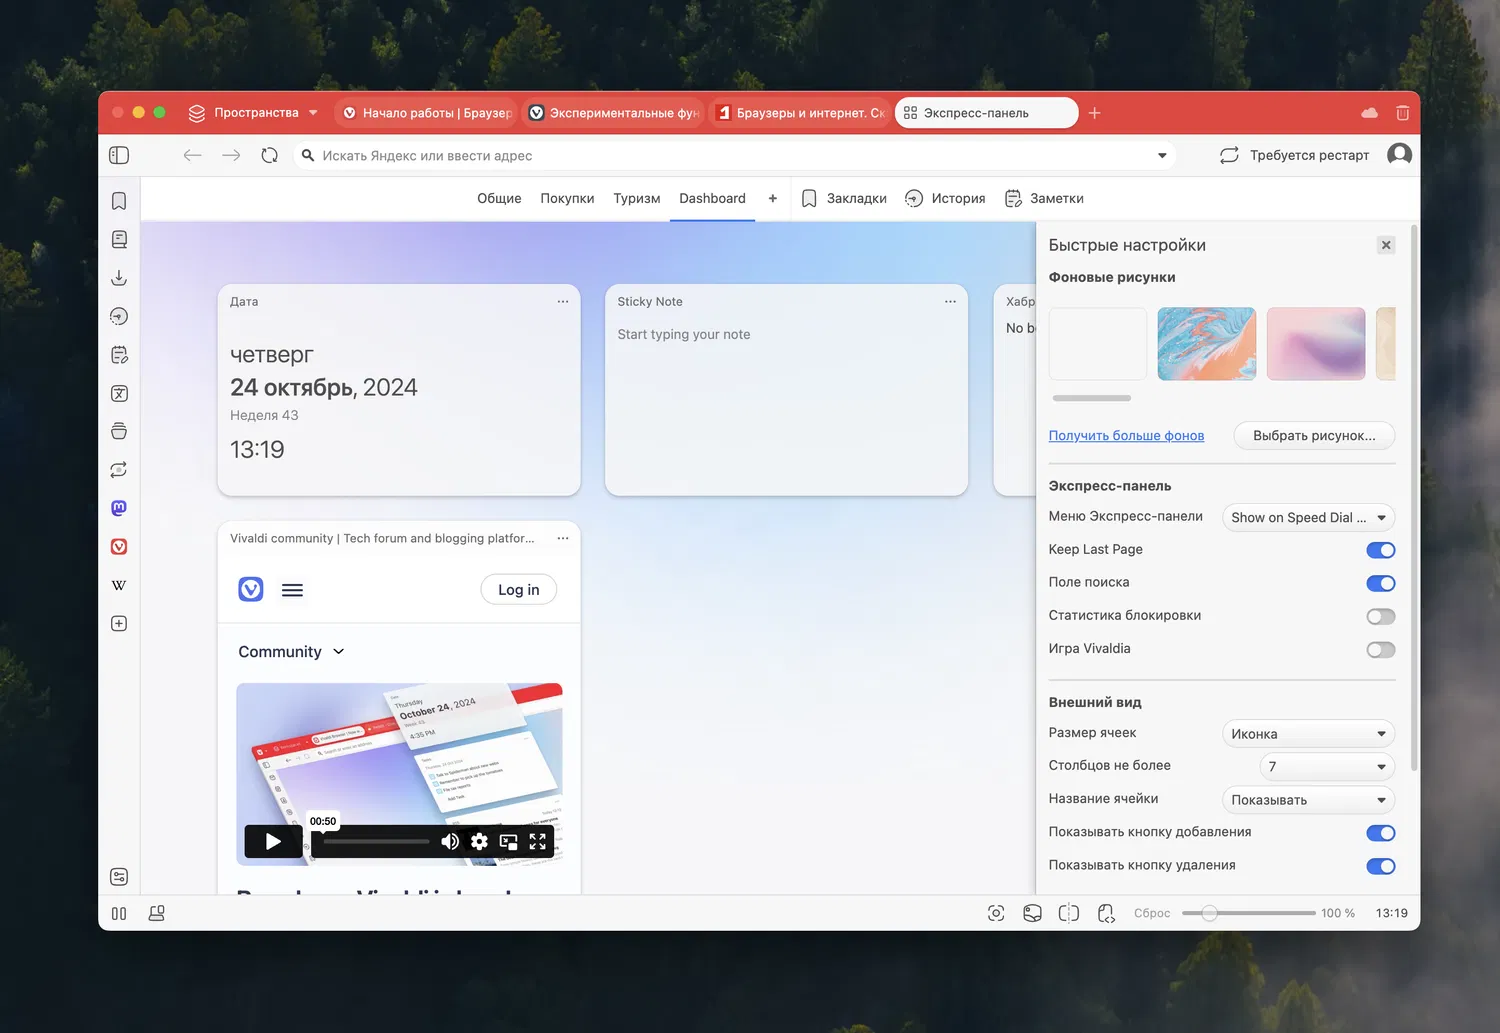Toggle tab tiling in status bar
This screenshot has height=1033, width=1500.
1069,913
